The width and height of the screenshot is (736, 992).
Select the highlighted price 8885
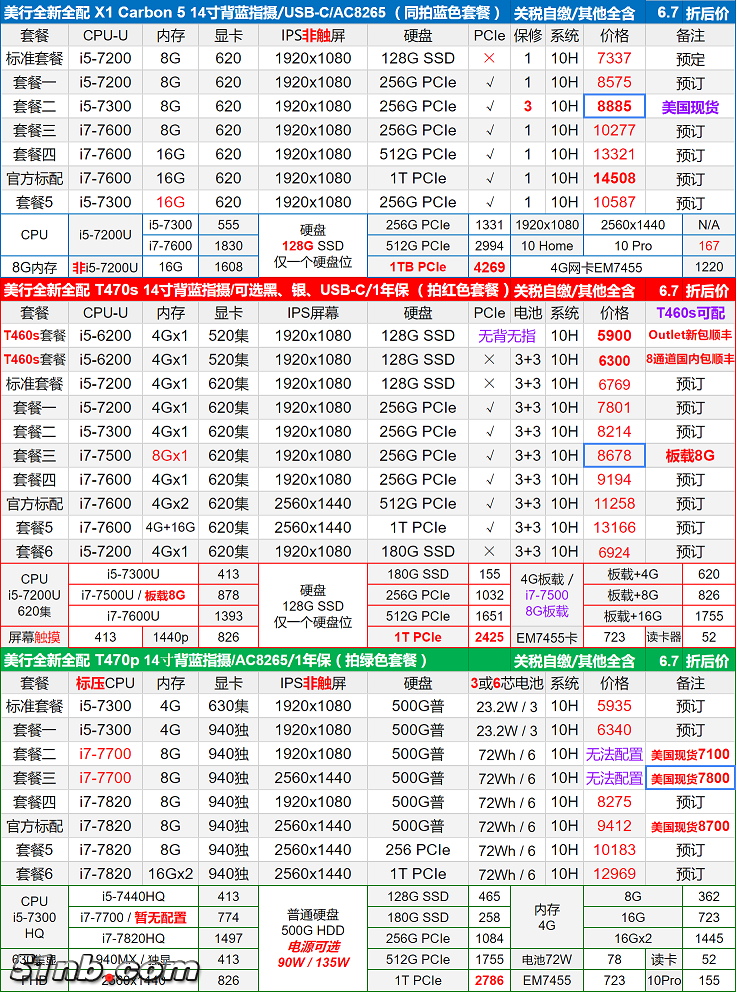(614, 106)
